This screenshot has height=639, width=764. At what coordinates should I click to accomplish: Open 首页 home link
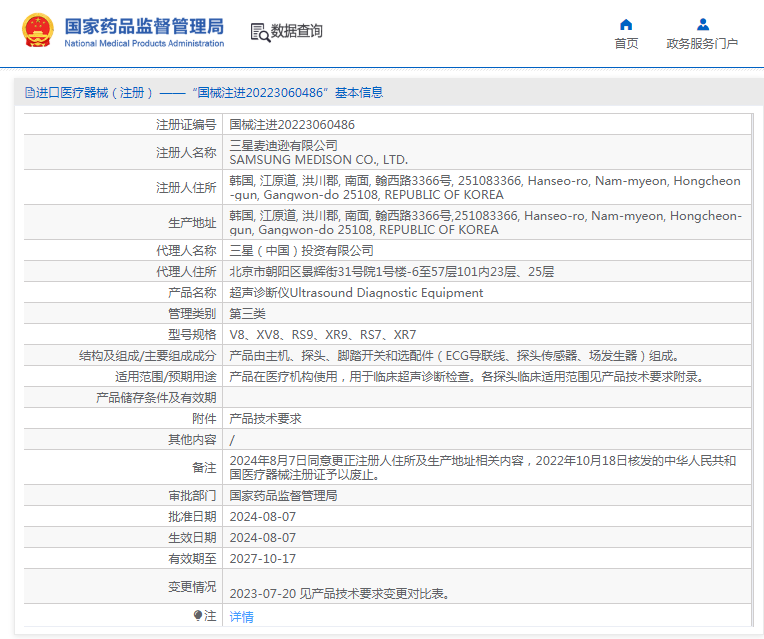pos(626,43)
